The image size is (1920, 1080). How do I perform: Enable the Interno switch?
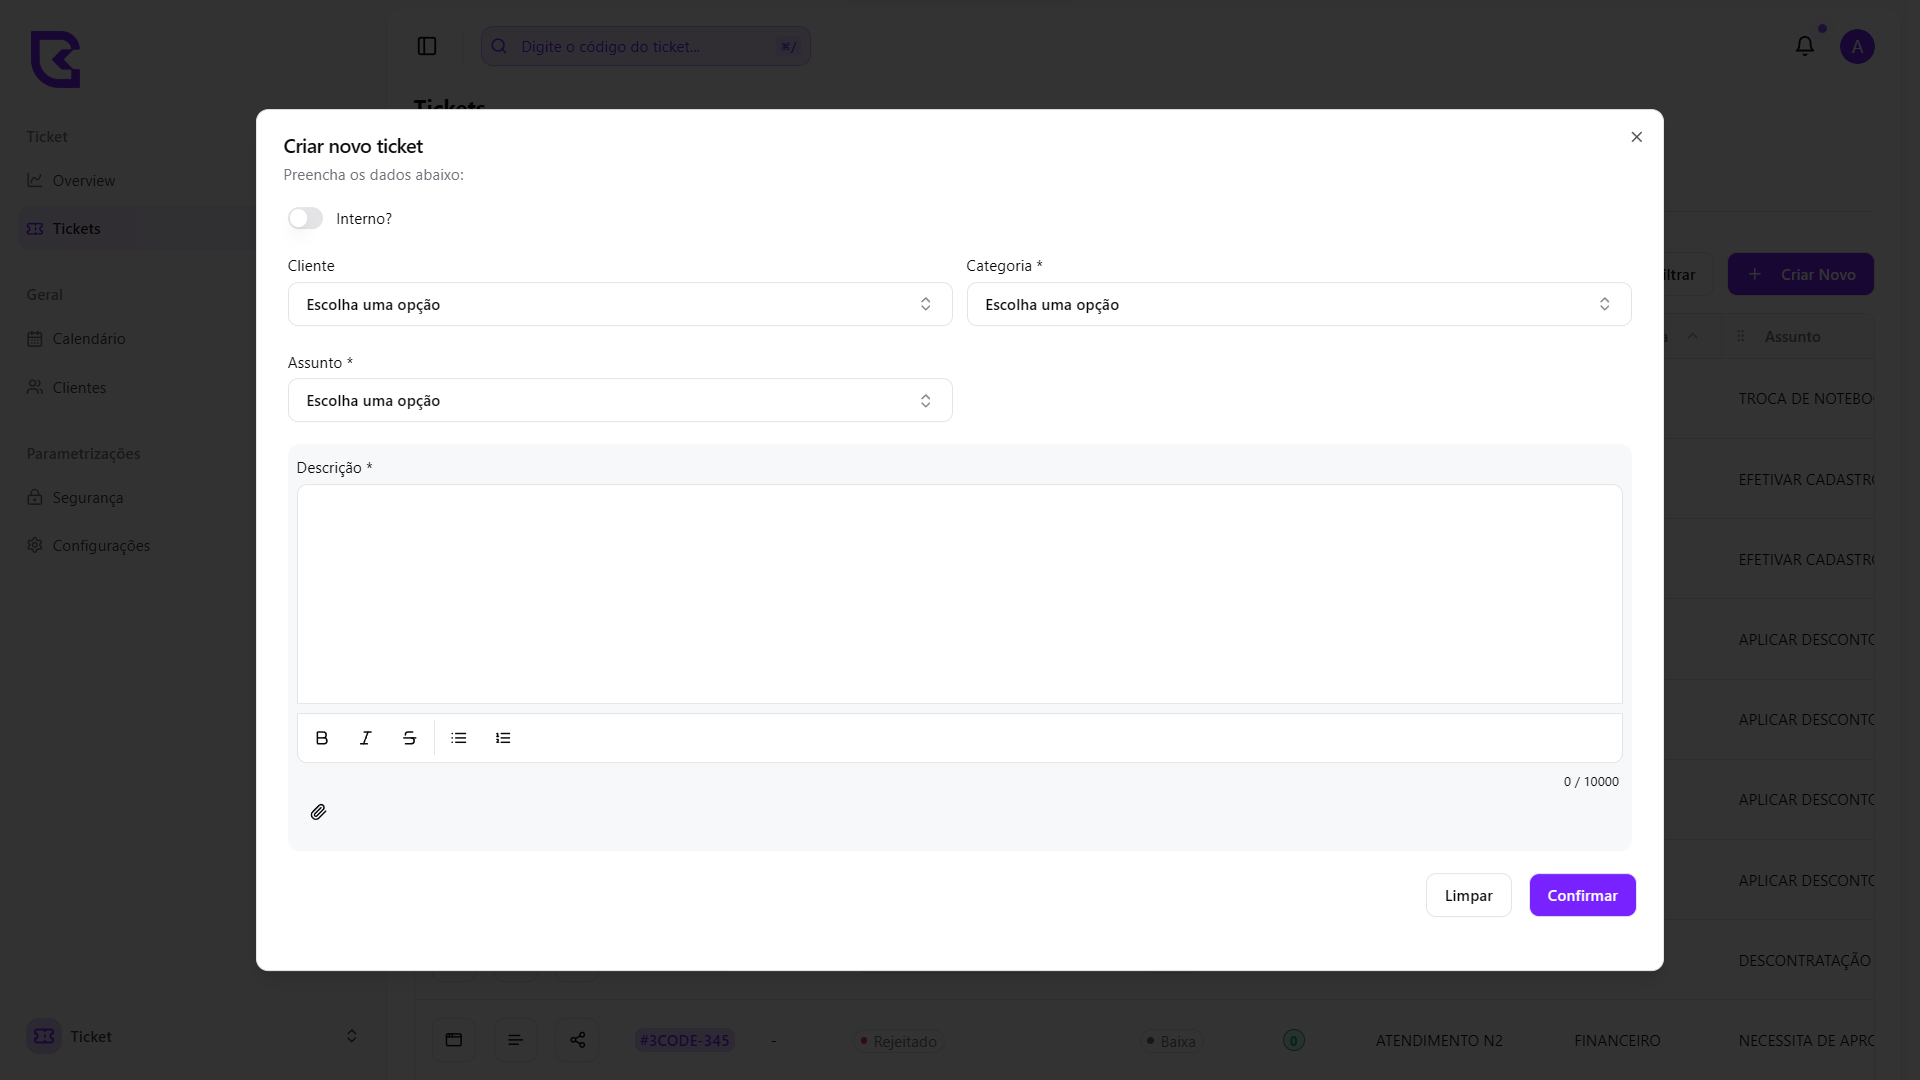tap(305, 218)
